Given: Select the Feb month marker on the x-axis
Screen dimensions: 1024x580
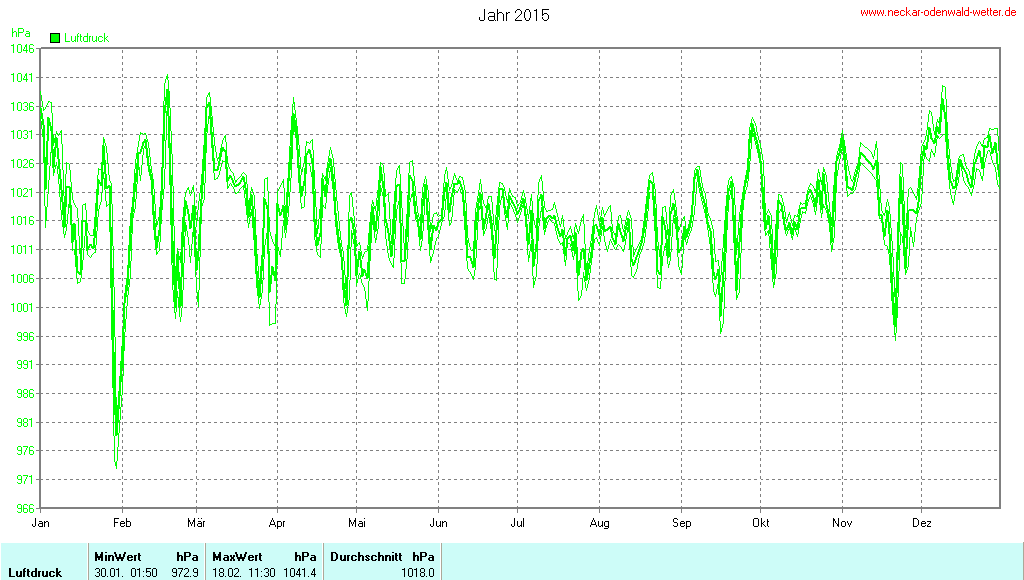Looking at the screenshot, I should (122, 523).
